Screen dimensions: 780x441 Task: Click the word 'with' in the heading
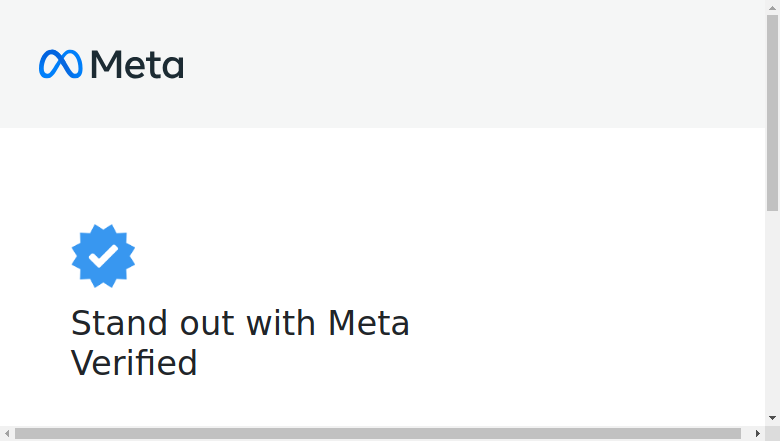[x=281, y=323]
